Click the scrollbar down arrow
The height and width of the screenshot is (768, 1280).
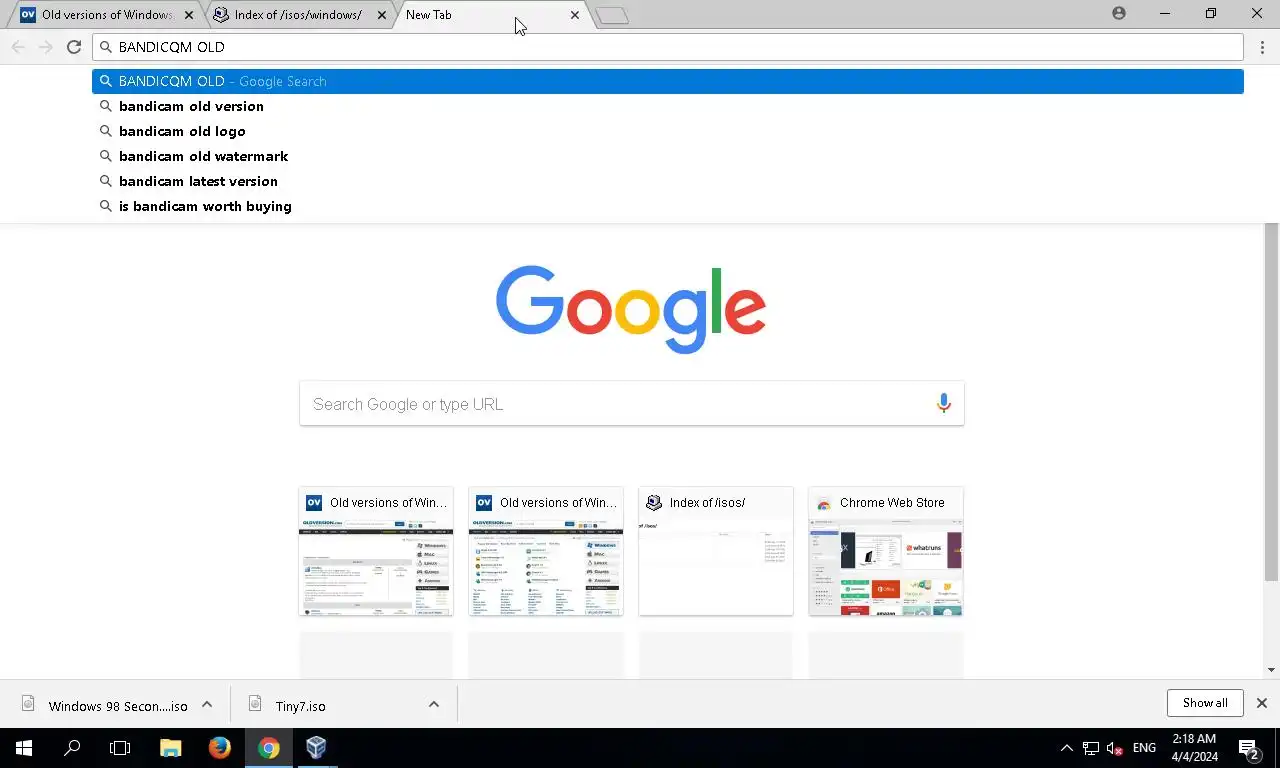[x=1272, y=670]
